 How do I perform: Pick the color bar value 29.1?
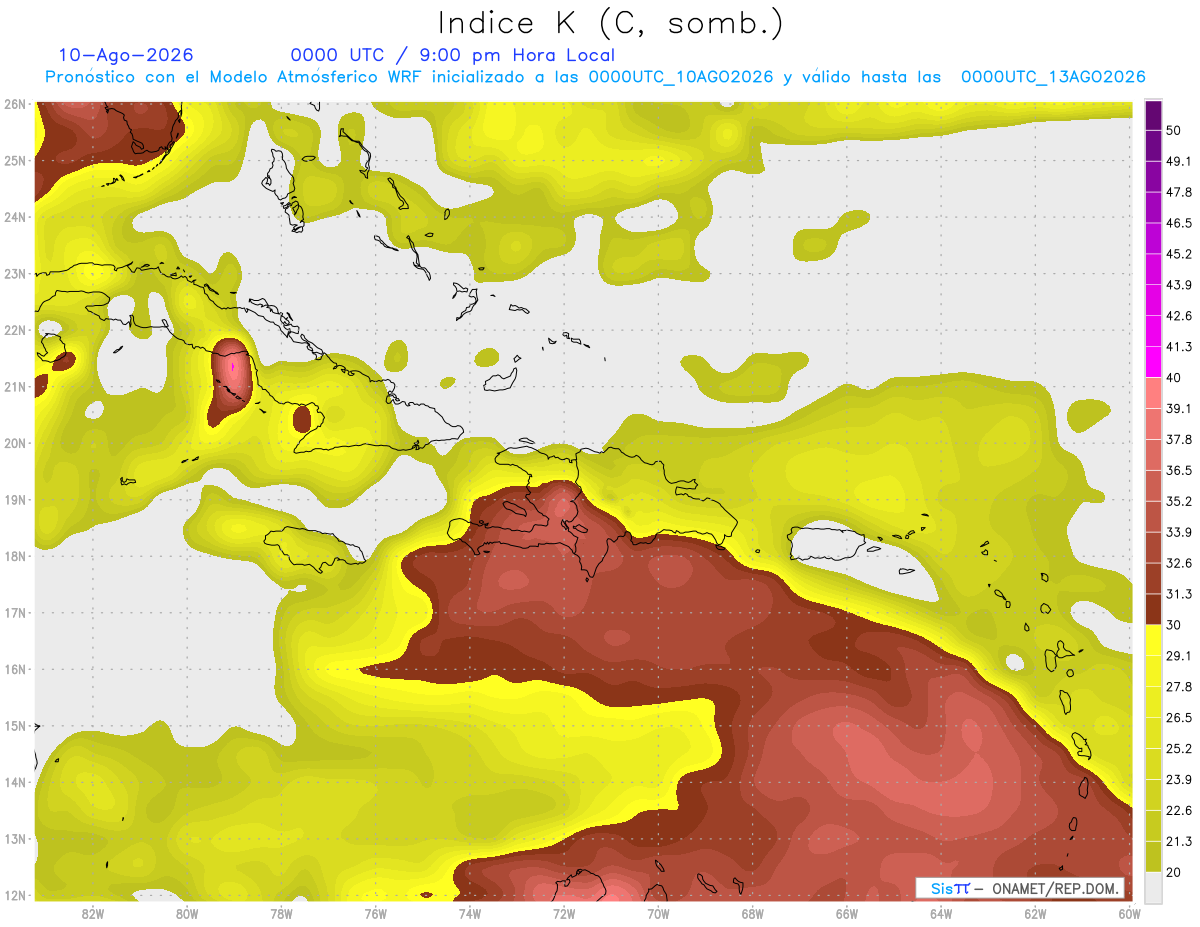click(x=1178, y=656)
